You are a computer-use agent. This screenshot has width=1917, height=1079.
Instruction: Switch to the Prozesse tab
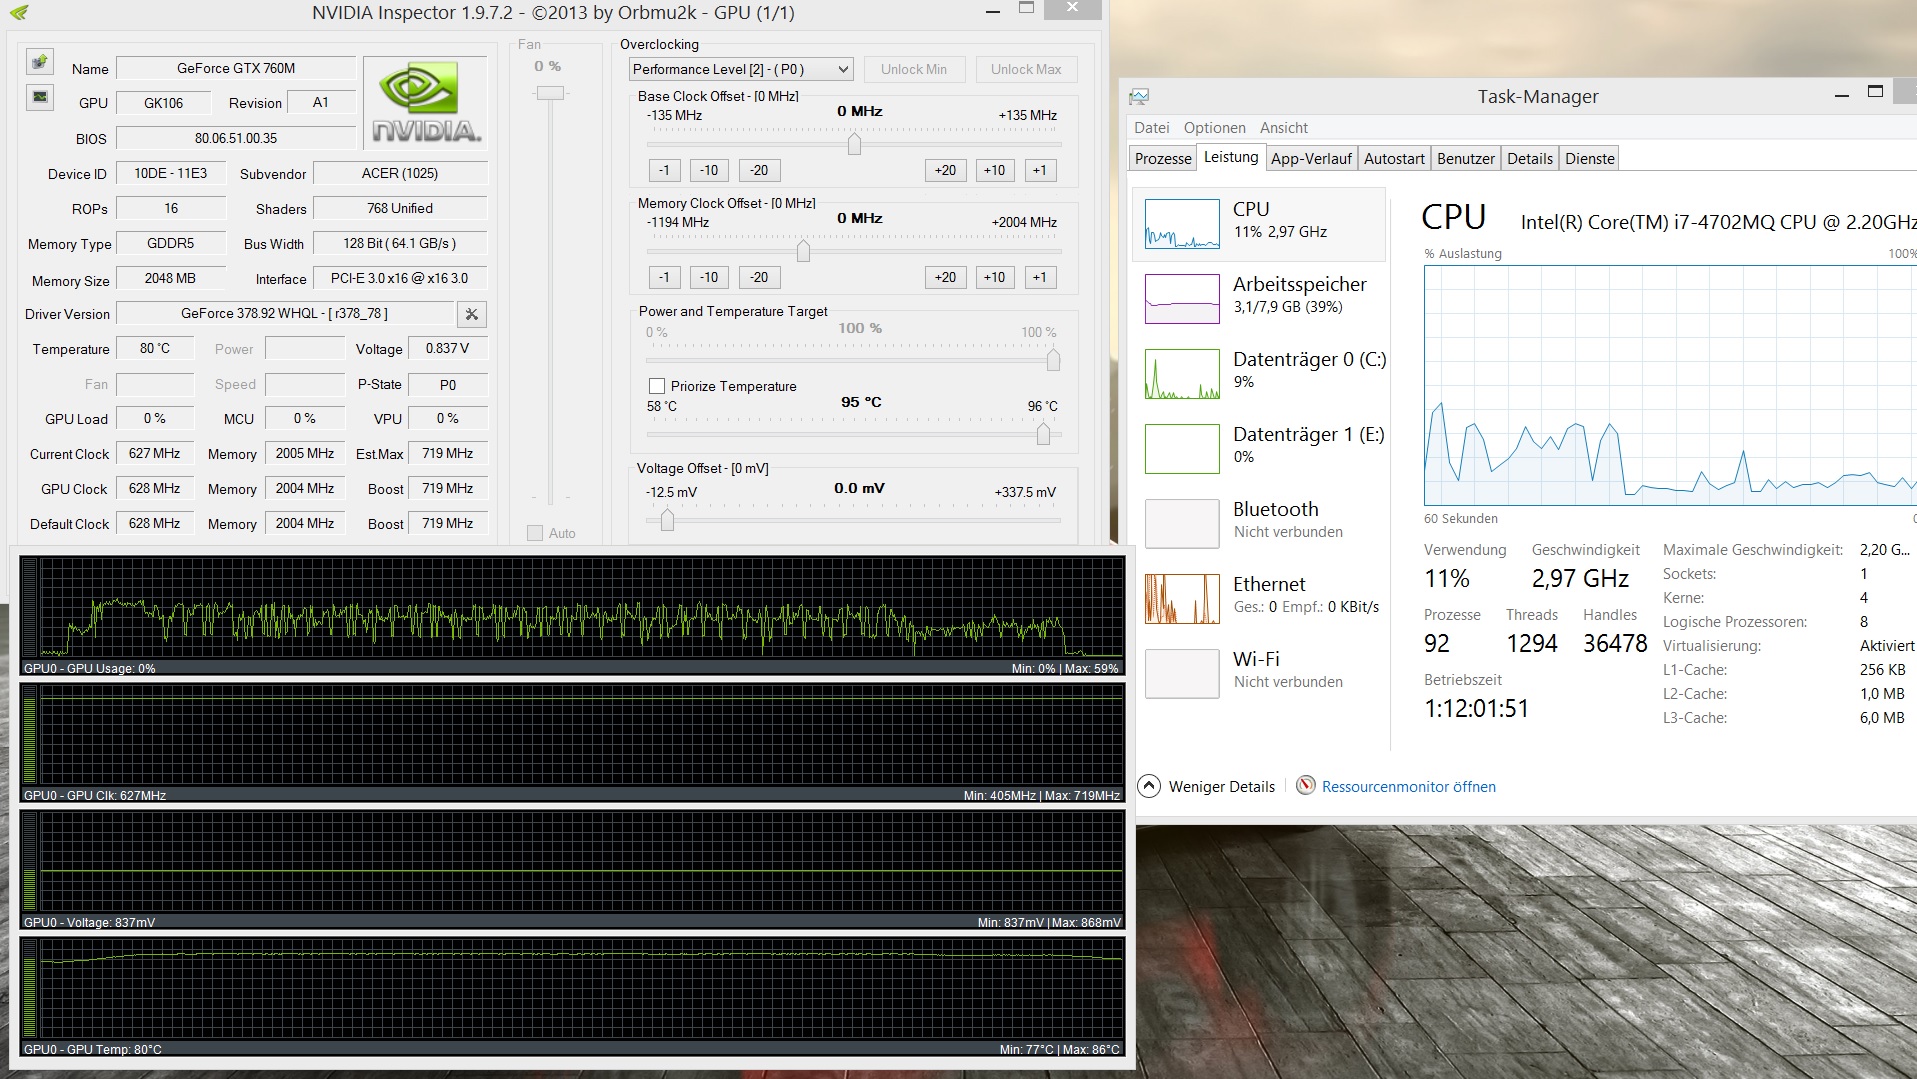1163,158
